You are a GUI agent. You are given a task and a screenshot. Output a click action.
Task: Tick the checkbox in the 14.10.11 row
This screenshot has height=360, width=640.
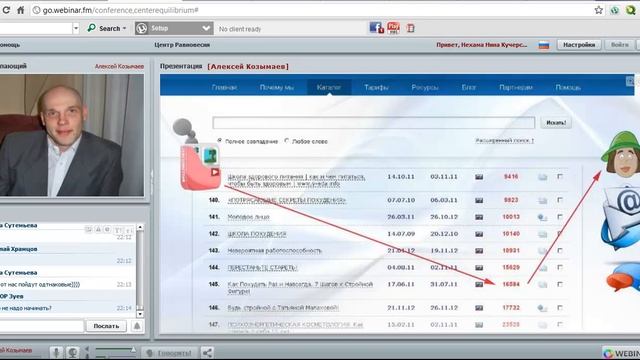560,176
